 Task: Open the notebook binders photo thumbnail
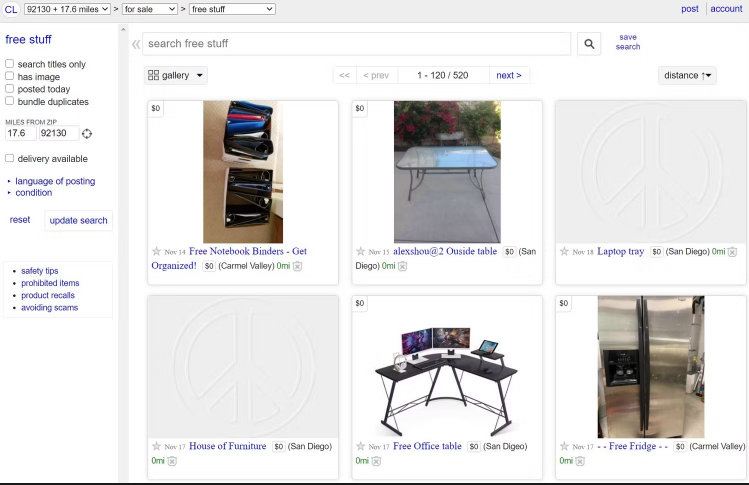tap(243, 172)
